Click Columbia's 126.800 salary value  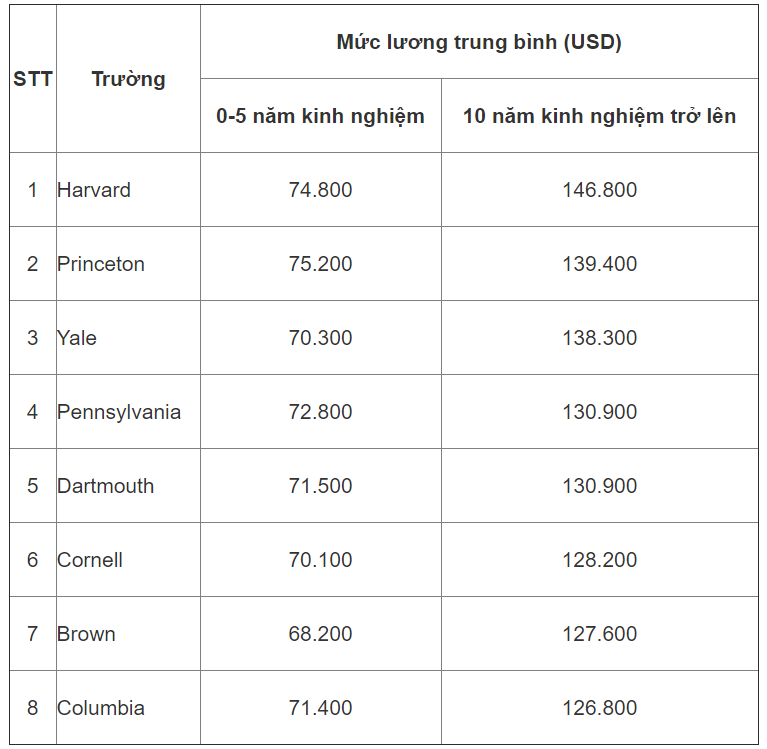pyautogui.click(x=599, y=708)
